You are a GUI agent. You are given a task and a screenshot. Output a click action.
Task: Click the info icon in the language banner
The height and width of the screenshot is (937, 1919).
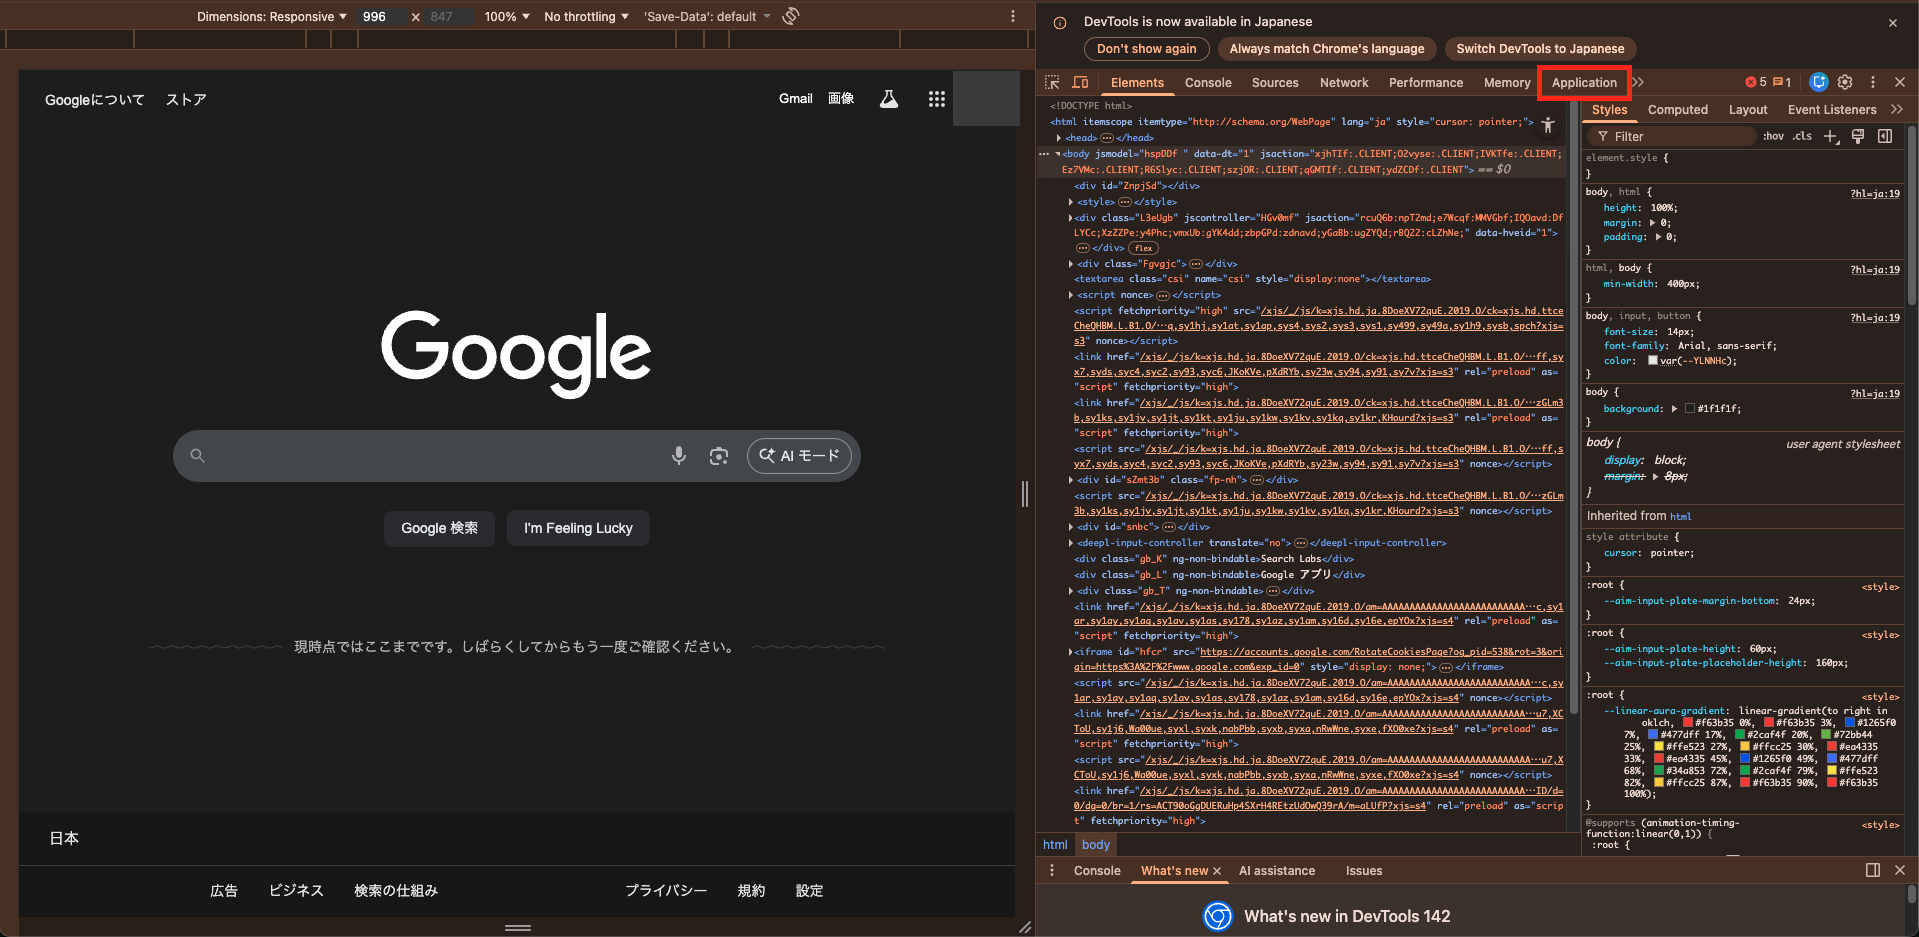[1060, 22]
